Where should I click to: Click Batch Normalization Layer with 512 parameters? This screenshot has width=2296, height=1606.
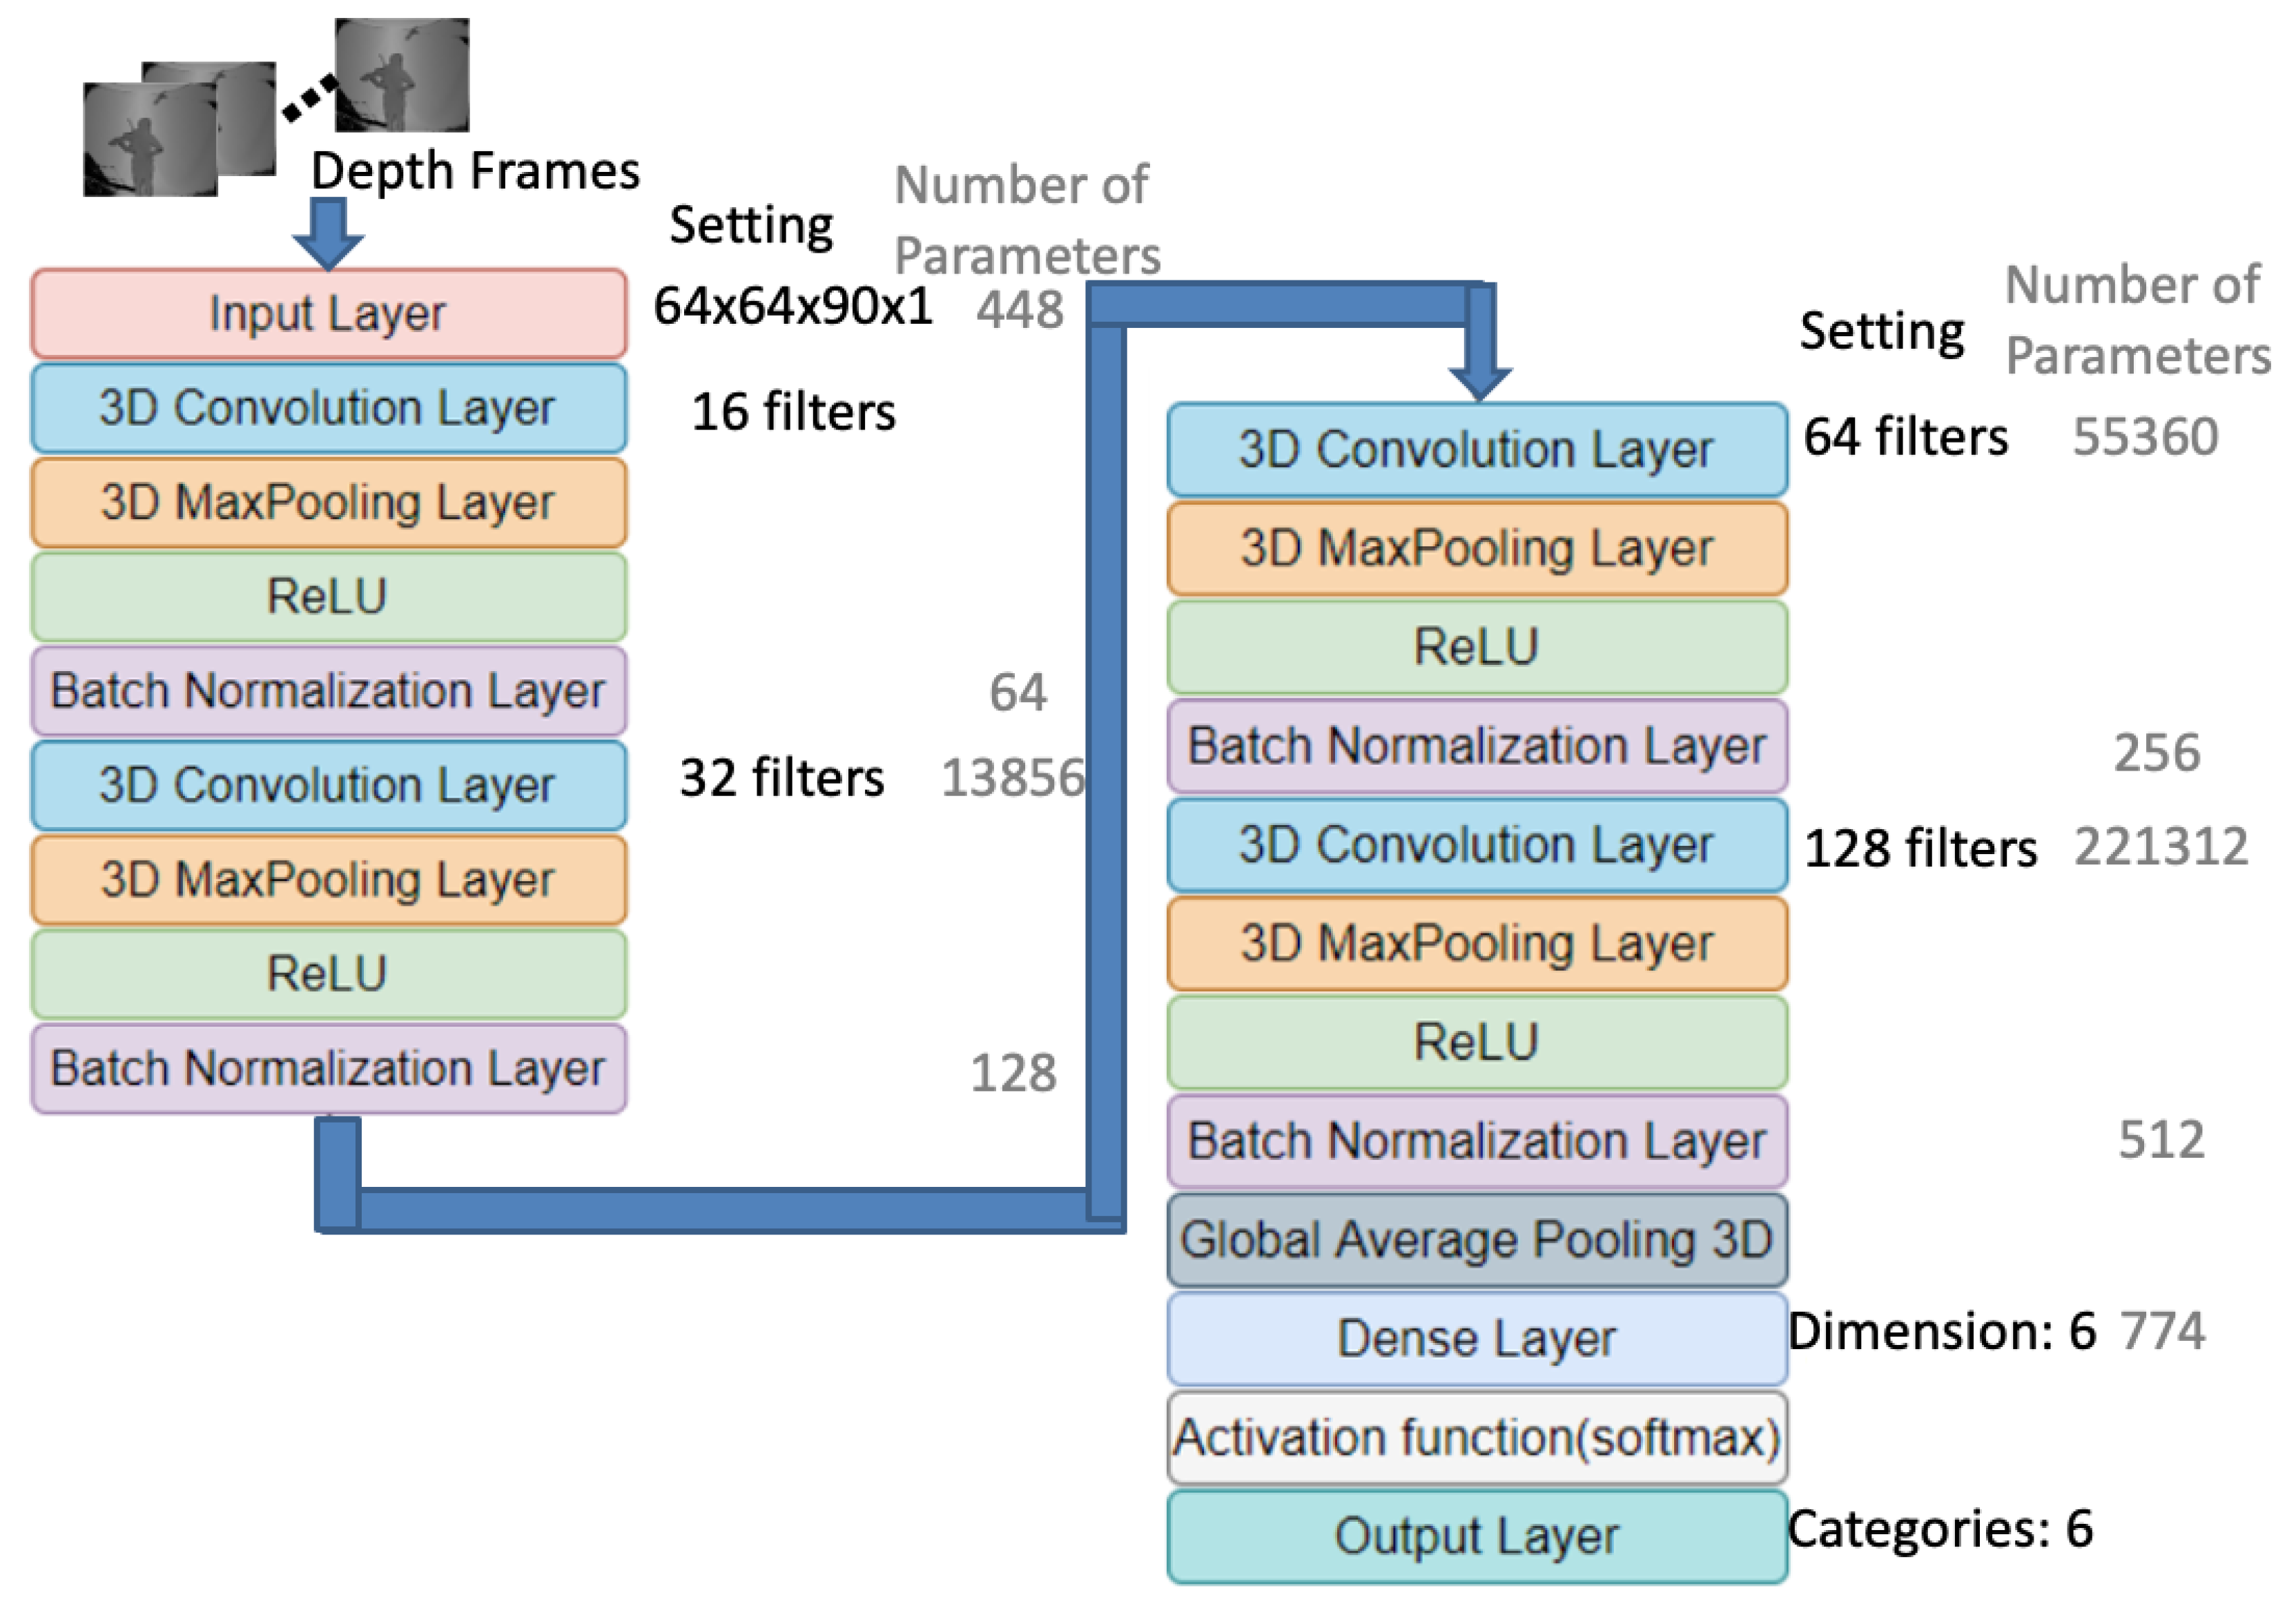click(1477, 1141)
